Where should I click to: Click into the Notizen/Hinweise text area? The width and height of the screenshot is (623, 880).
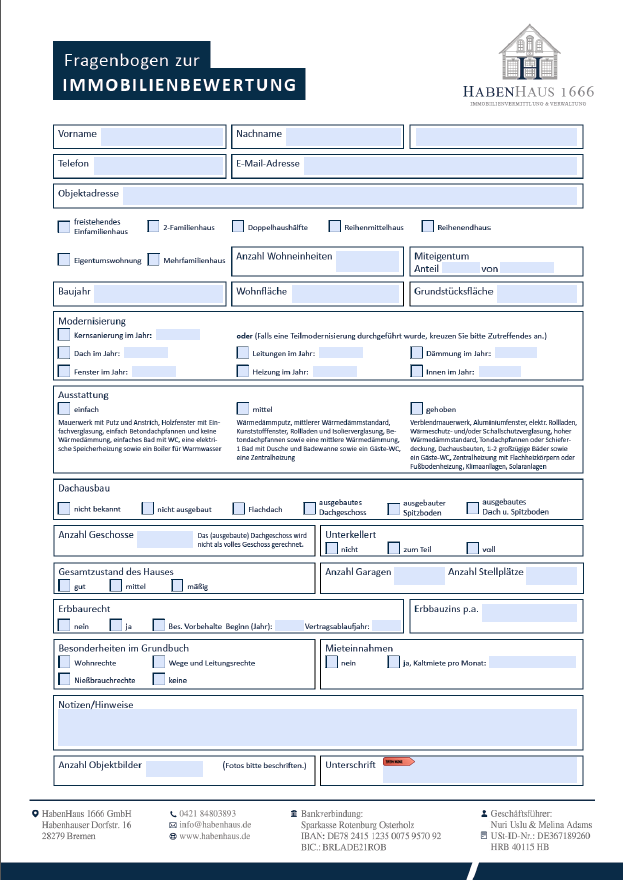point(316,727)
